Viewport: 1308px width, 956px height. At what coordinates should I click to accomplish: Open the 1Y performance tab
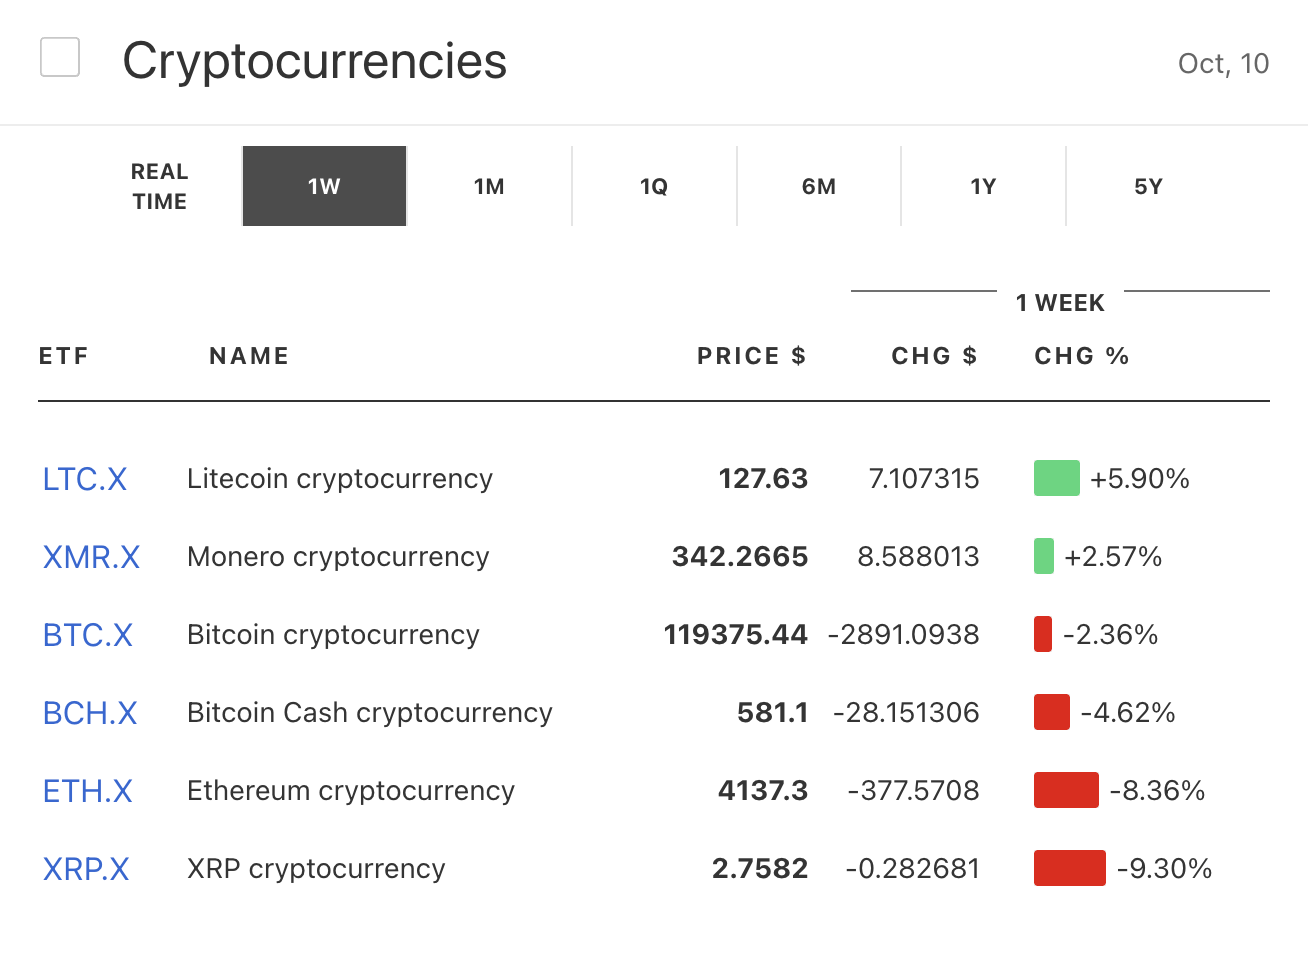point(983,187)
